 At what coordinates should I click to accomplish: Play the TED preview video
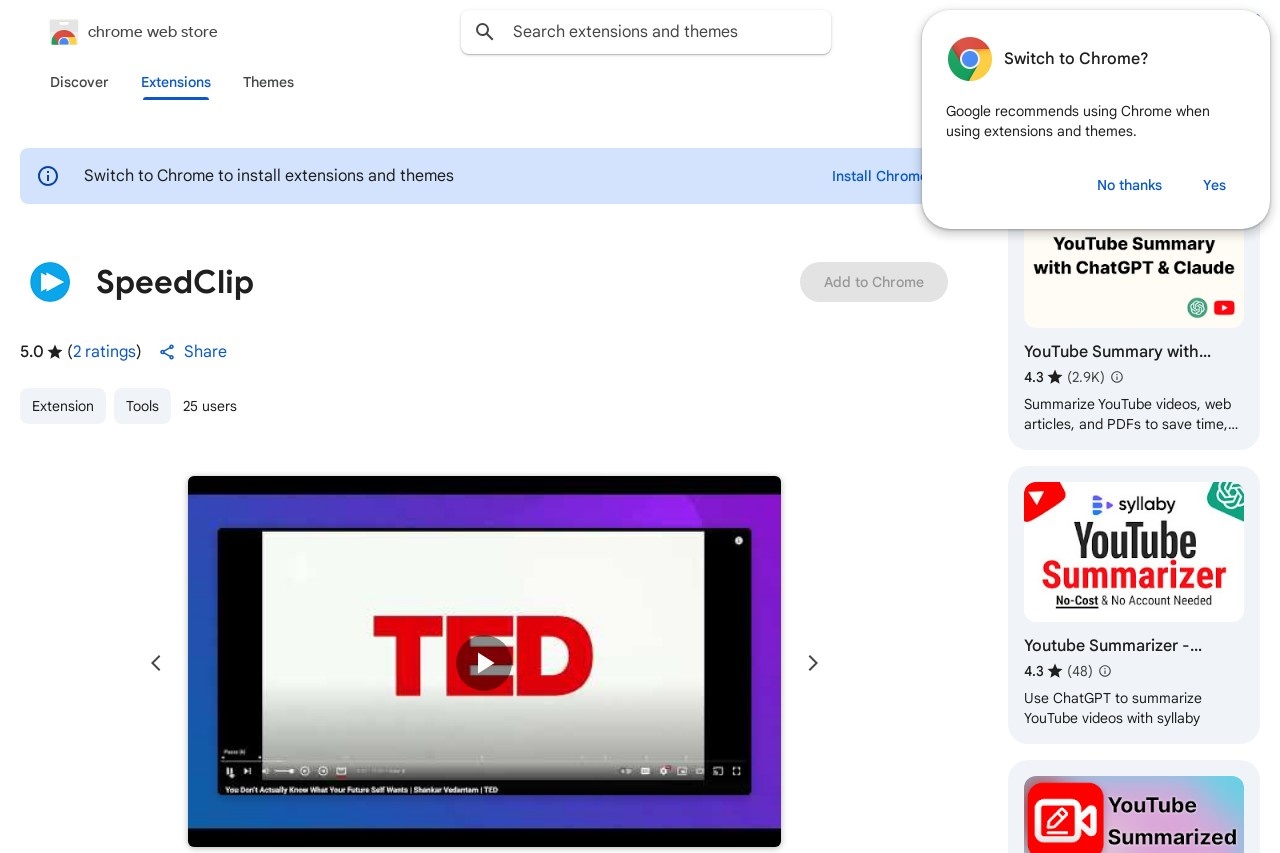pyautogui.click(x=484, y=663)
